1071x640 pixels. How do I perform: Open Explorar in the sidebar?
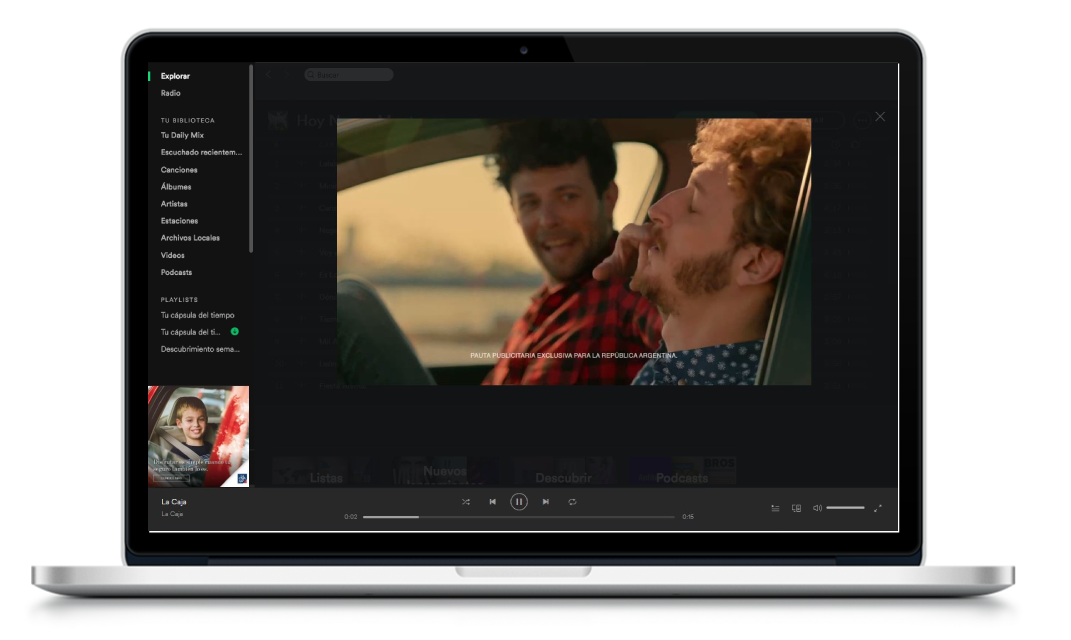[x=176, y=76]
